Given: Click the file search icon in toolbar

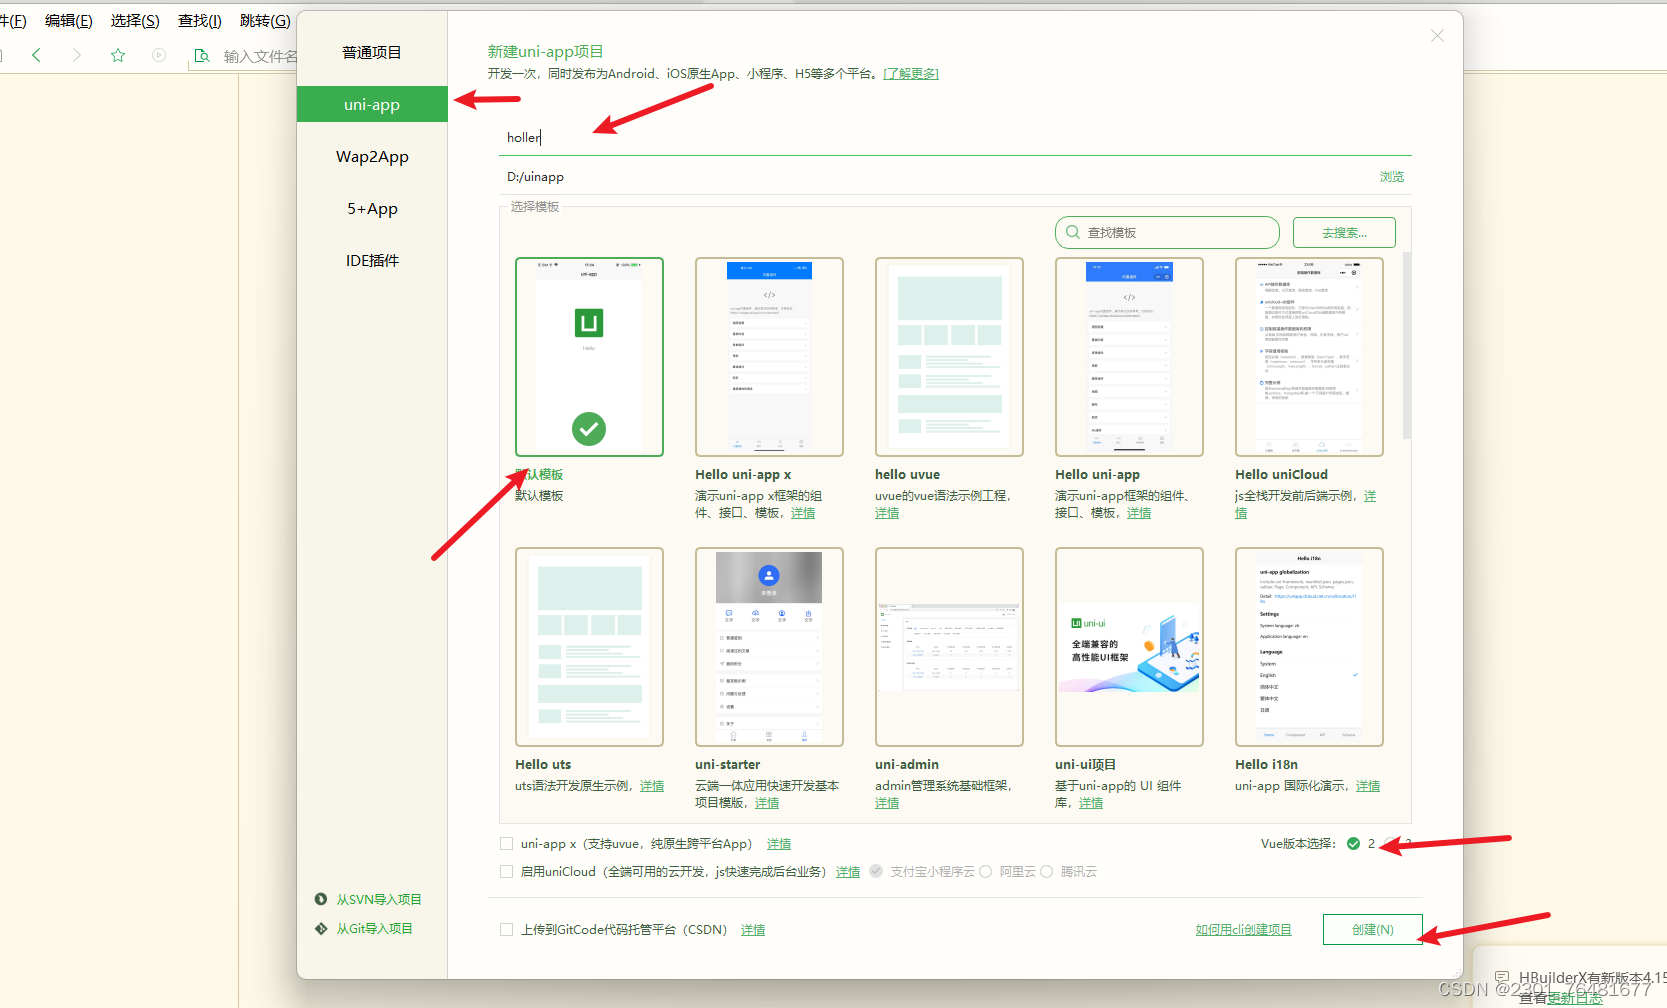Looking at the screenshot, I should 202,55.
